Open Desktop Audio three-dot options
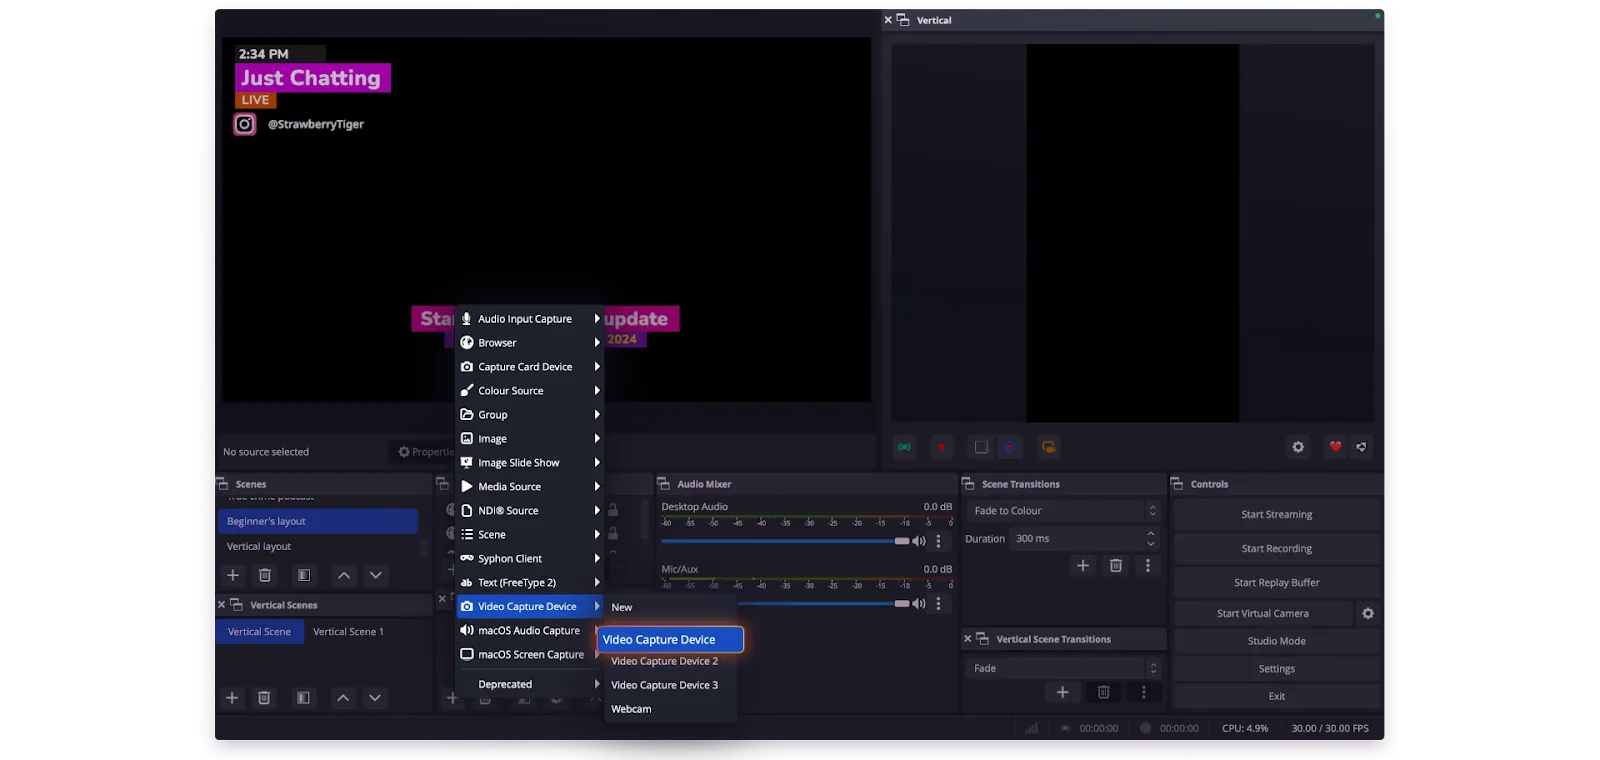This screenshot has height=760, width=1600. 938,541
